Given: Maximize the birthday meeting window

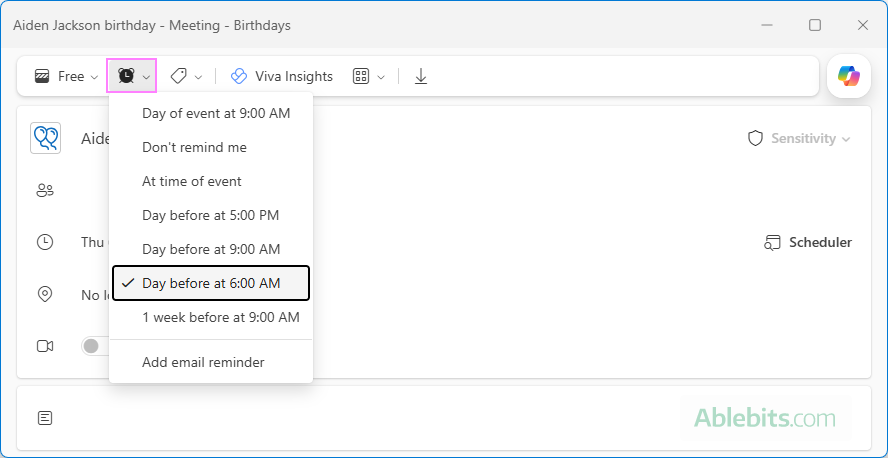Looking at the screenshot, I should tap(815, 25).
